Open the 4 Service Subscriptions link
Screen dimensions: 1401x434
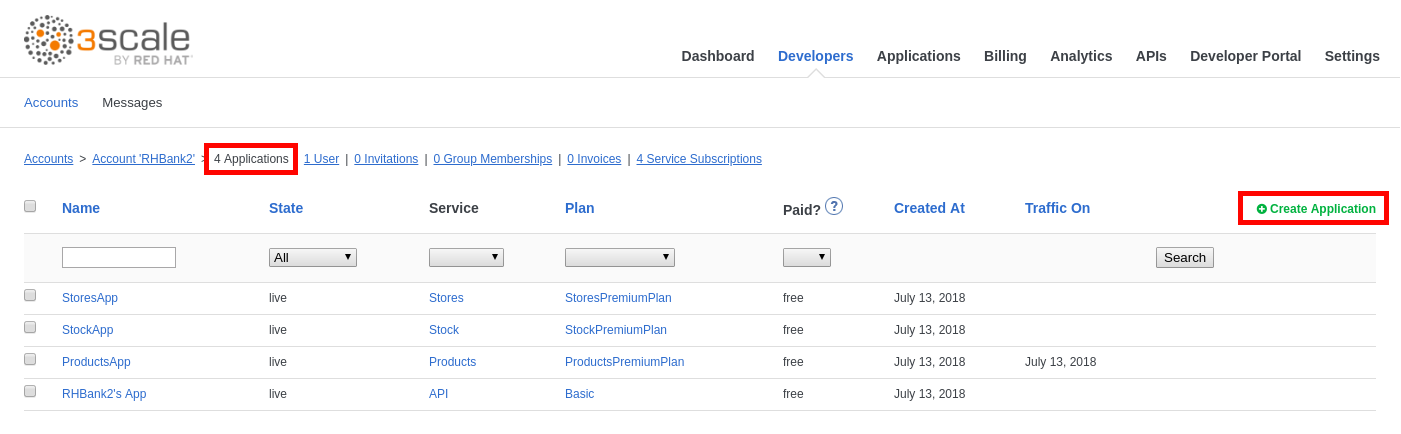click(698, 159)
